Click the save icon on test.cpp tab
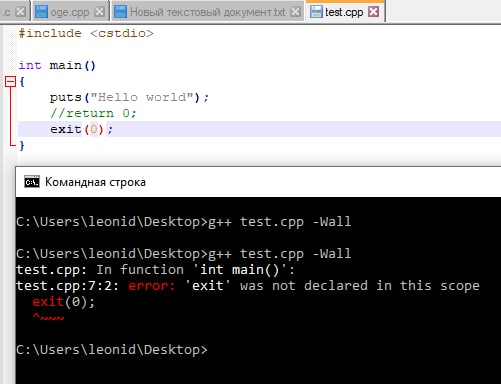Viewport: 501px width, 384px height. tap(316, 12)
